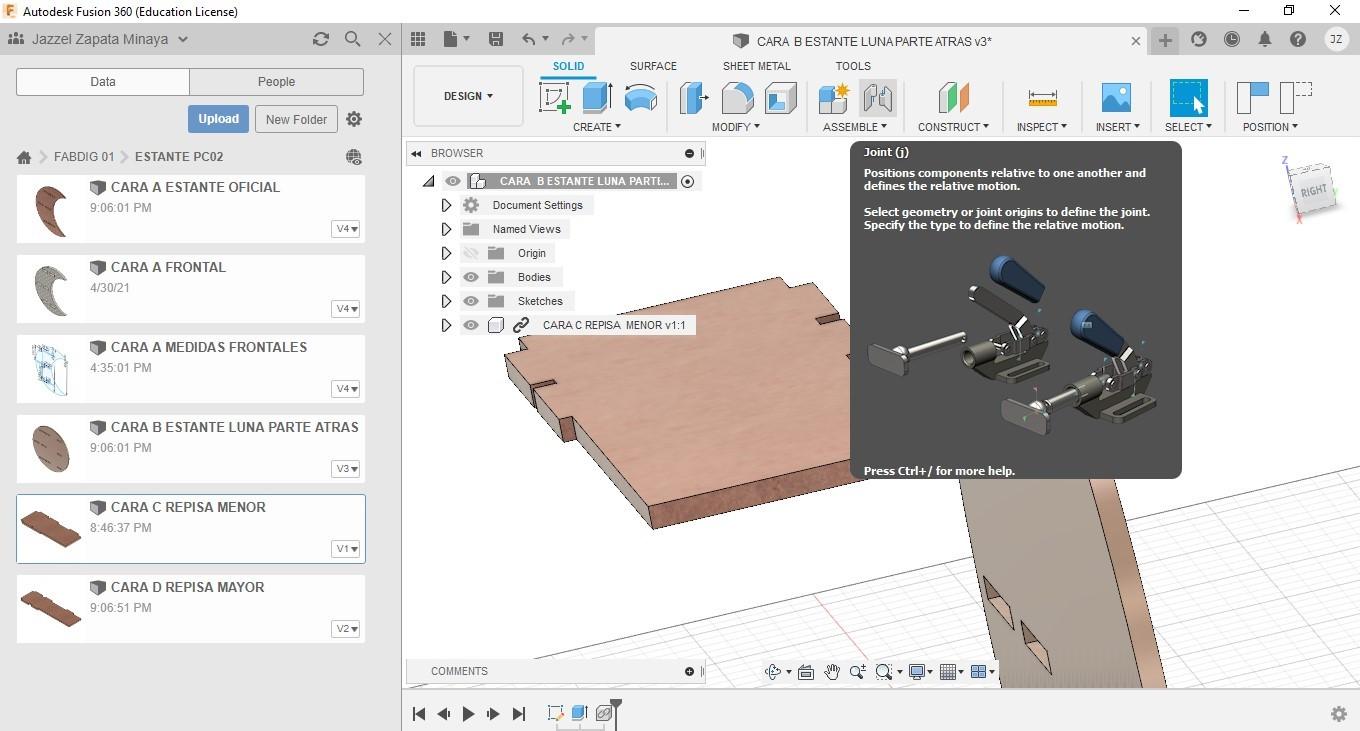This screenshot has height=731, width=1360.
Task: Expand the Sketches folder in browser
Action: pos(446,301)
